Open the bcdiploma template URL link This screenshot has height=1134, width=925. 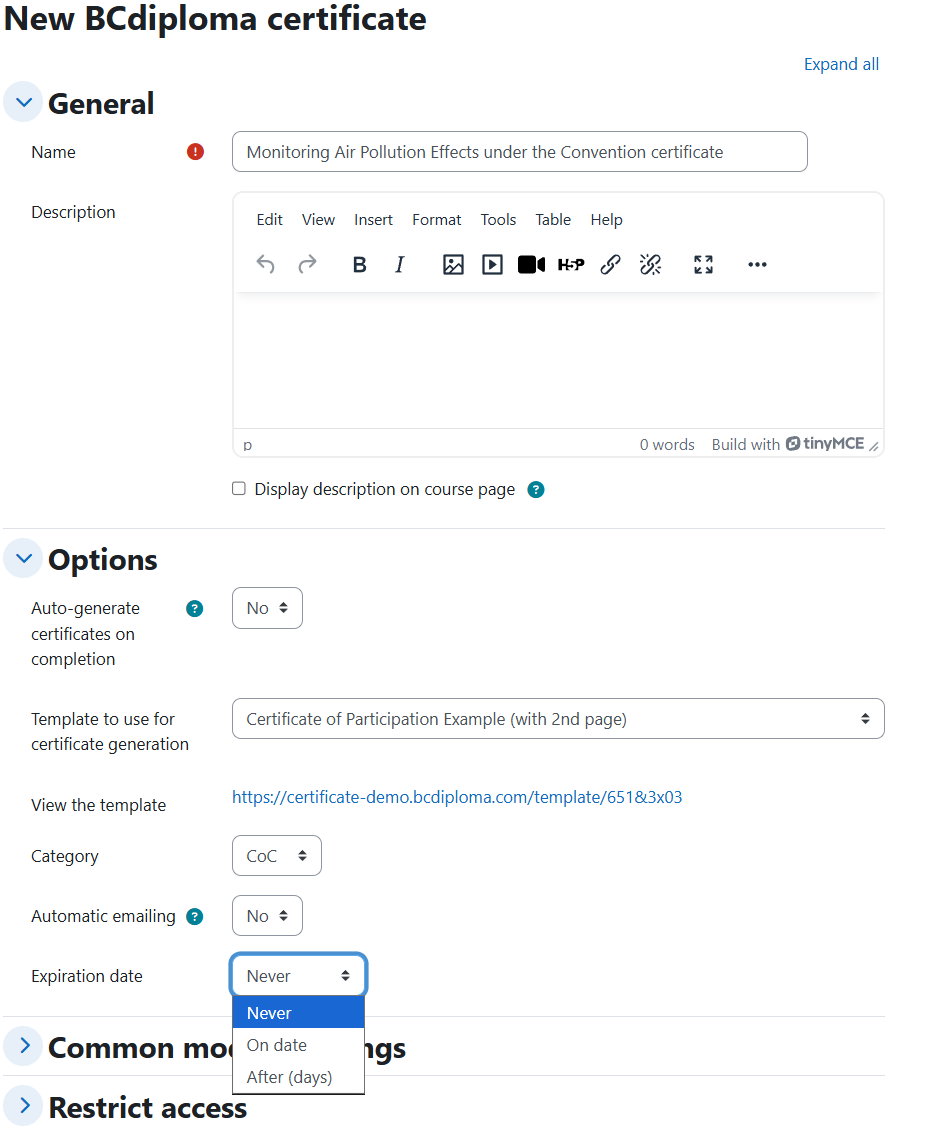coord(457,797)
